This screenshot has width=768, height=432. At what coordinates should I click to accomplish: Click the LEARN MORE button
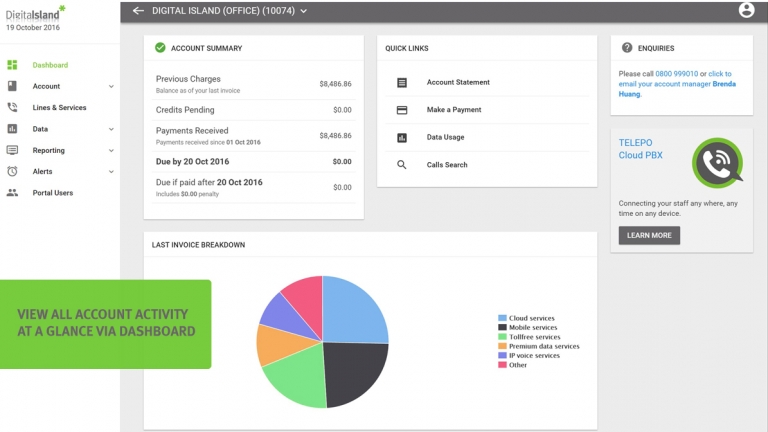[x=649, y=235]
